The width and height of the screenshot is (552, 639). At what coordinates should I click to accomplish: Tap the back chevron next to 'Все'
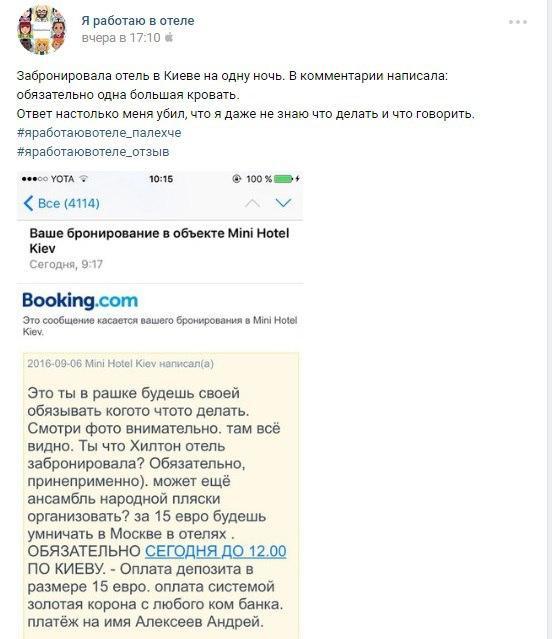28,203
